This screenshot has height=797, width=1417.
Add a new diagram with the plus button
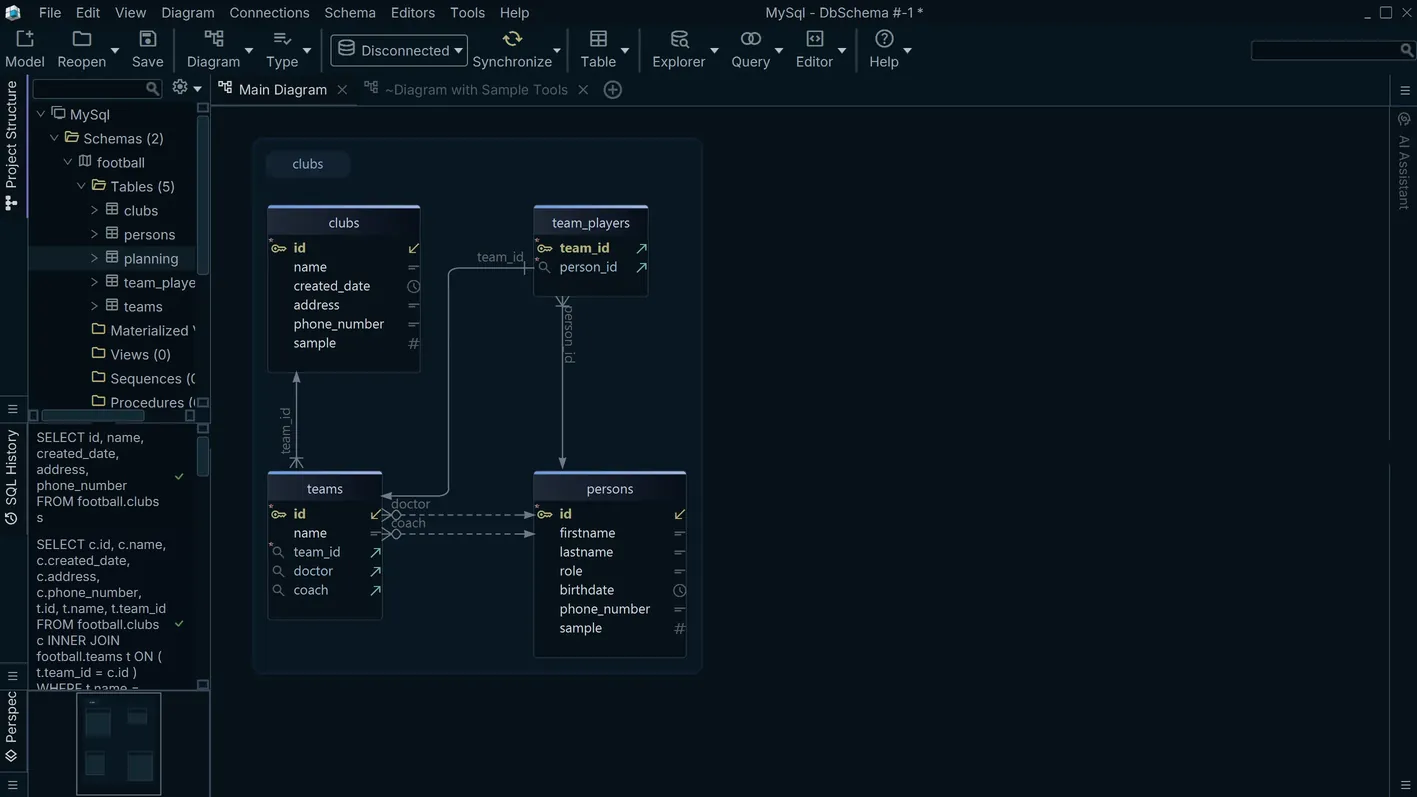tap(613, 89)
